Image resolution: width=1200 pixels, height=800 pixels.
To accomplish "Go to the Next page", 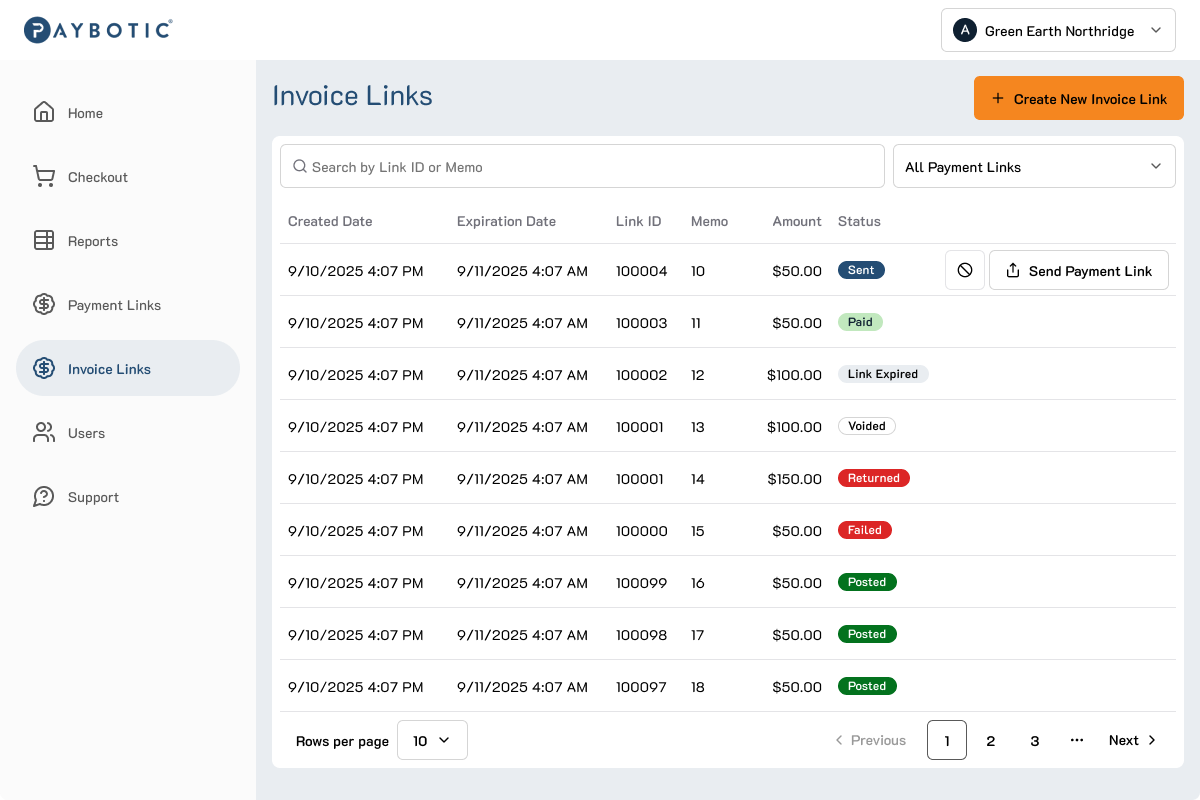I will click(x=1132, y=740).
